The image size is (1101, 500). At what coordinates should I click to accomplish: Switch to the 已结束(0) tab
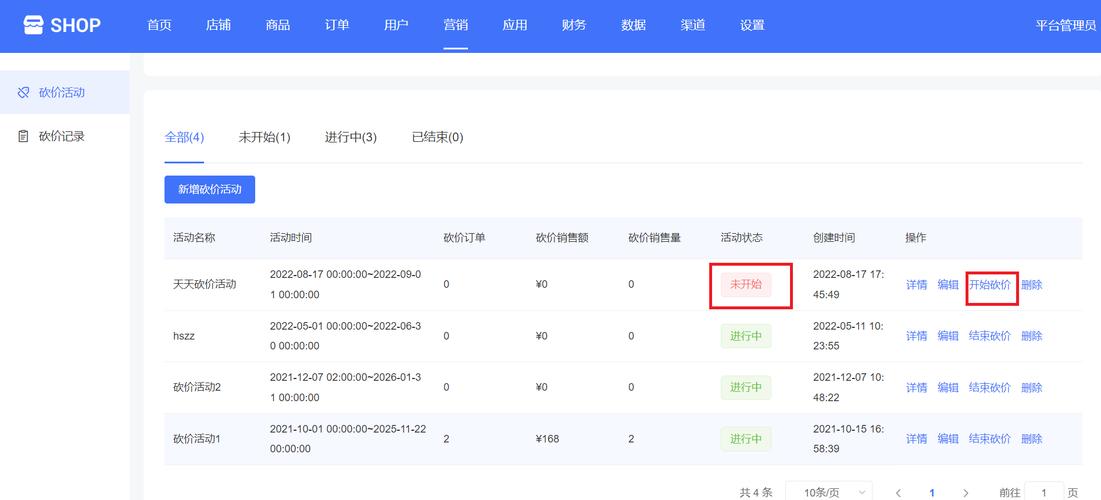point(437,137)
